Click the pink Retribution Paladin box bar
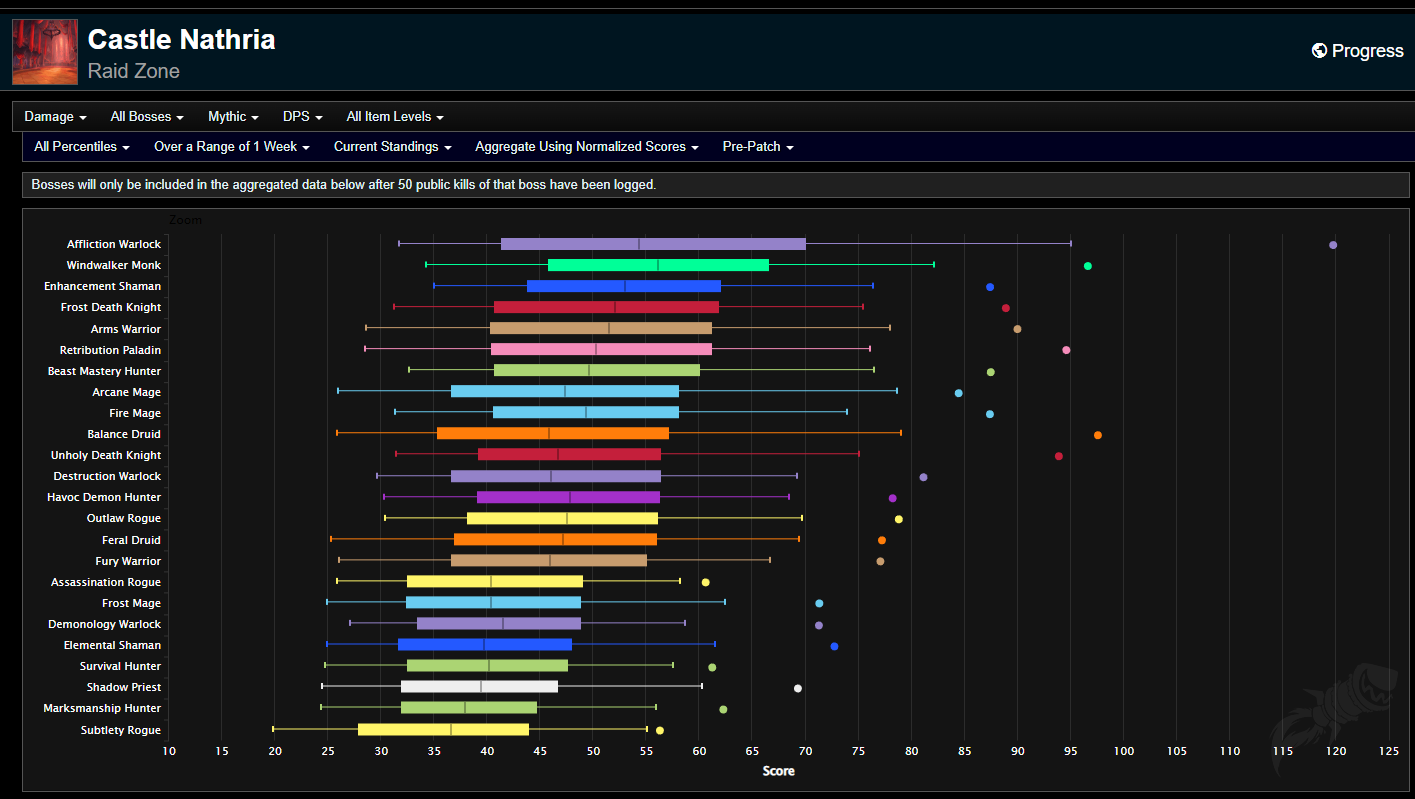 [x=601, y=349]
